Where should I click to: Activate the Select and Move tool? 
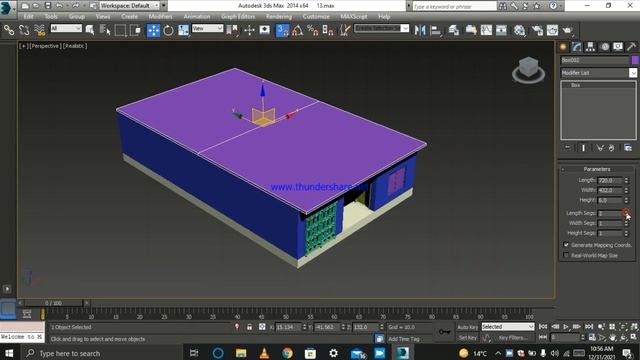coord(153,30)
